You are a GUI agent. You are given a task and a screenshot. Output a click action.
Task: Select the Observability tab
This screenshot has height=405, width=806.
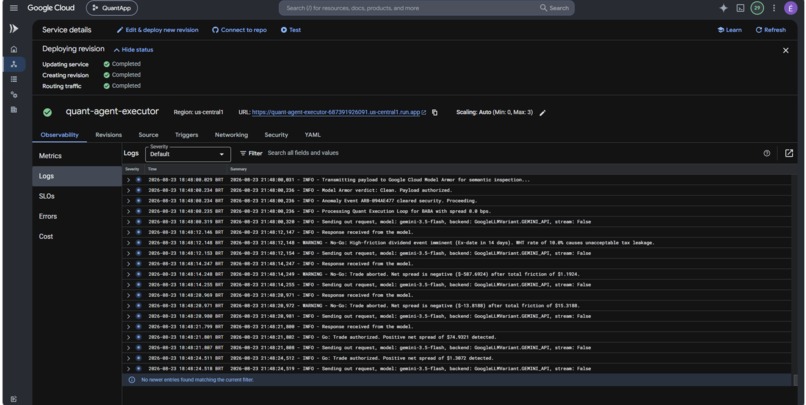click(x=60, y=135)
